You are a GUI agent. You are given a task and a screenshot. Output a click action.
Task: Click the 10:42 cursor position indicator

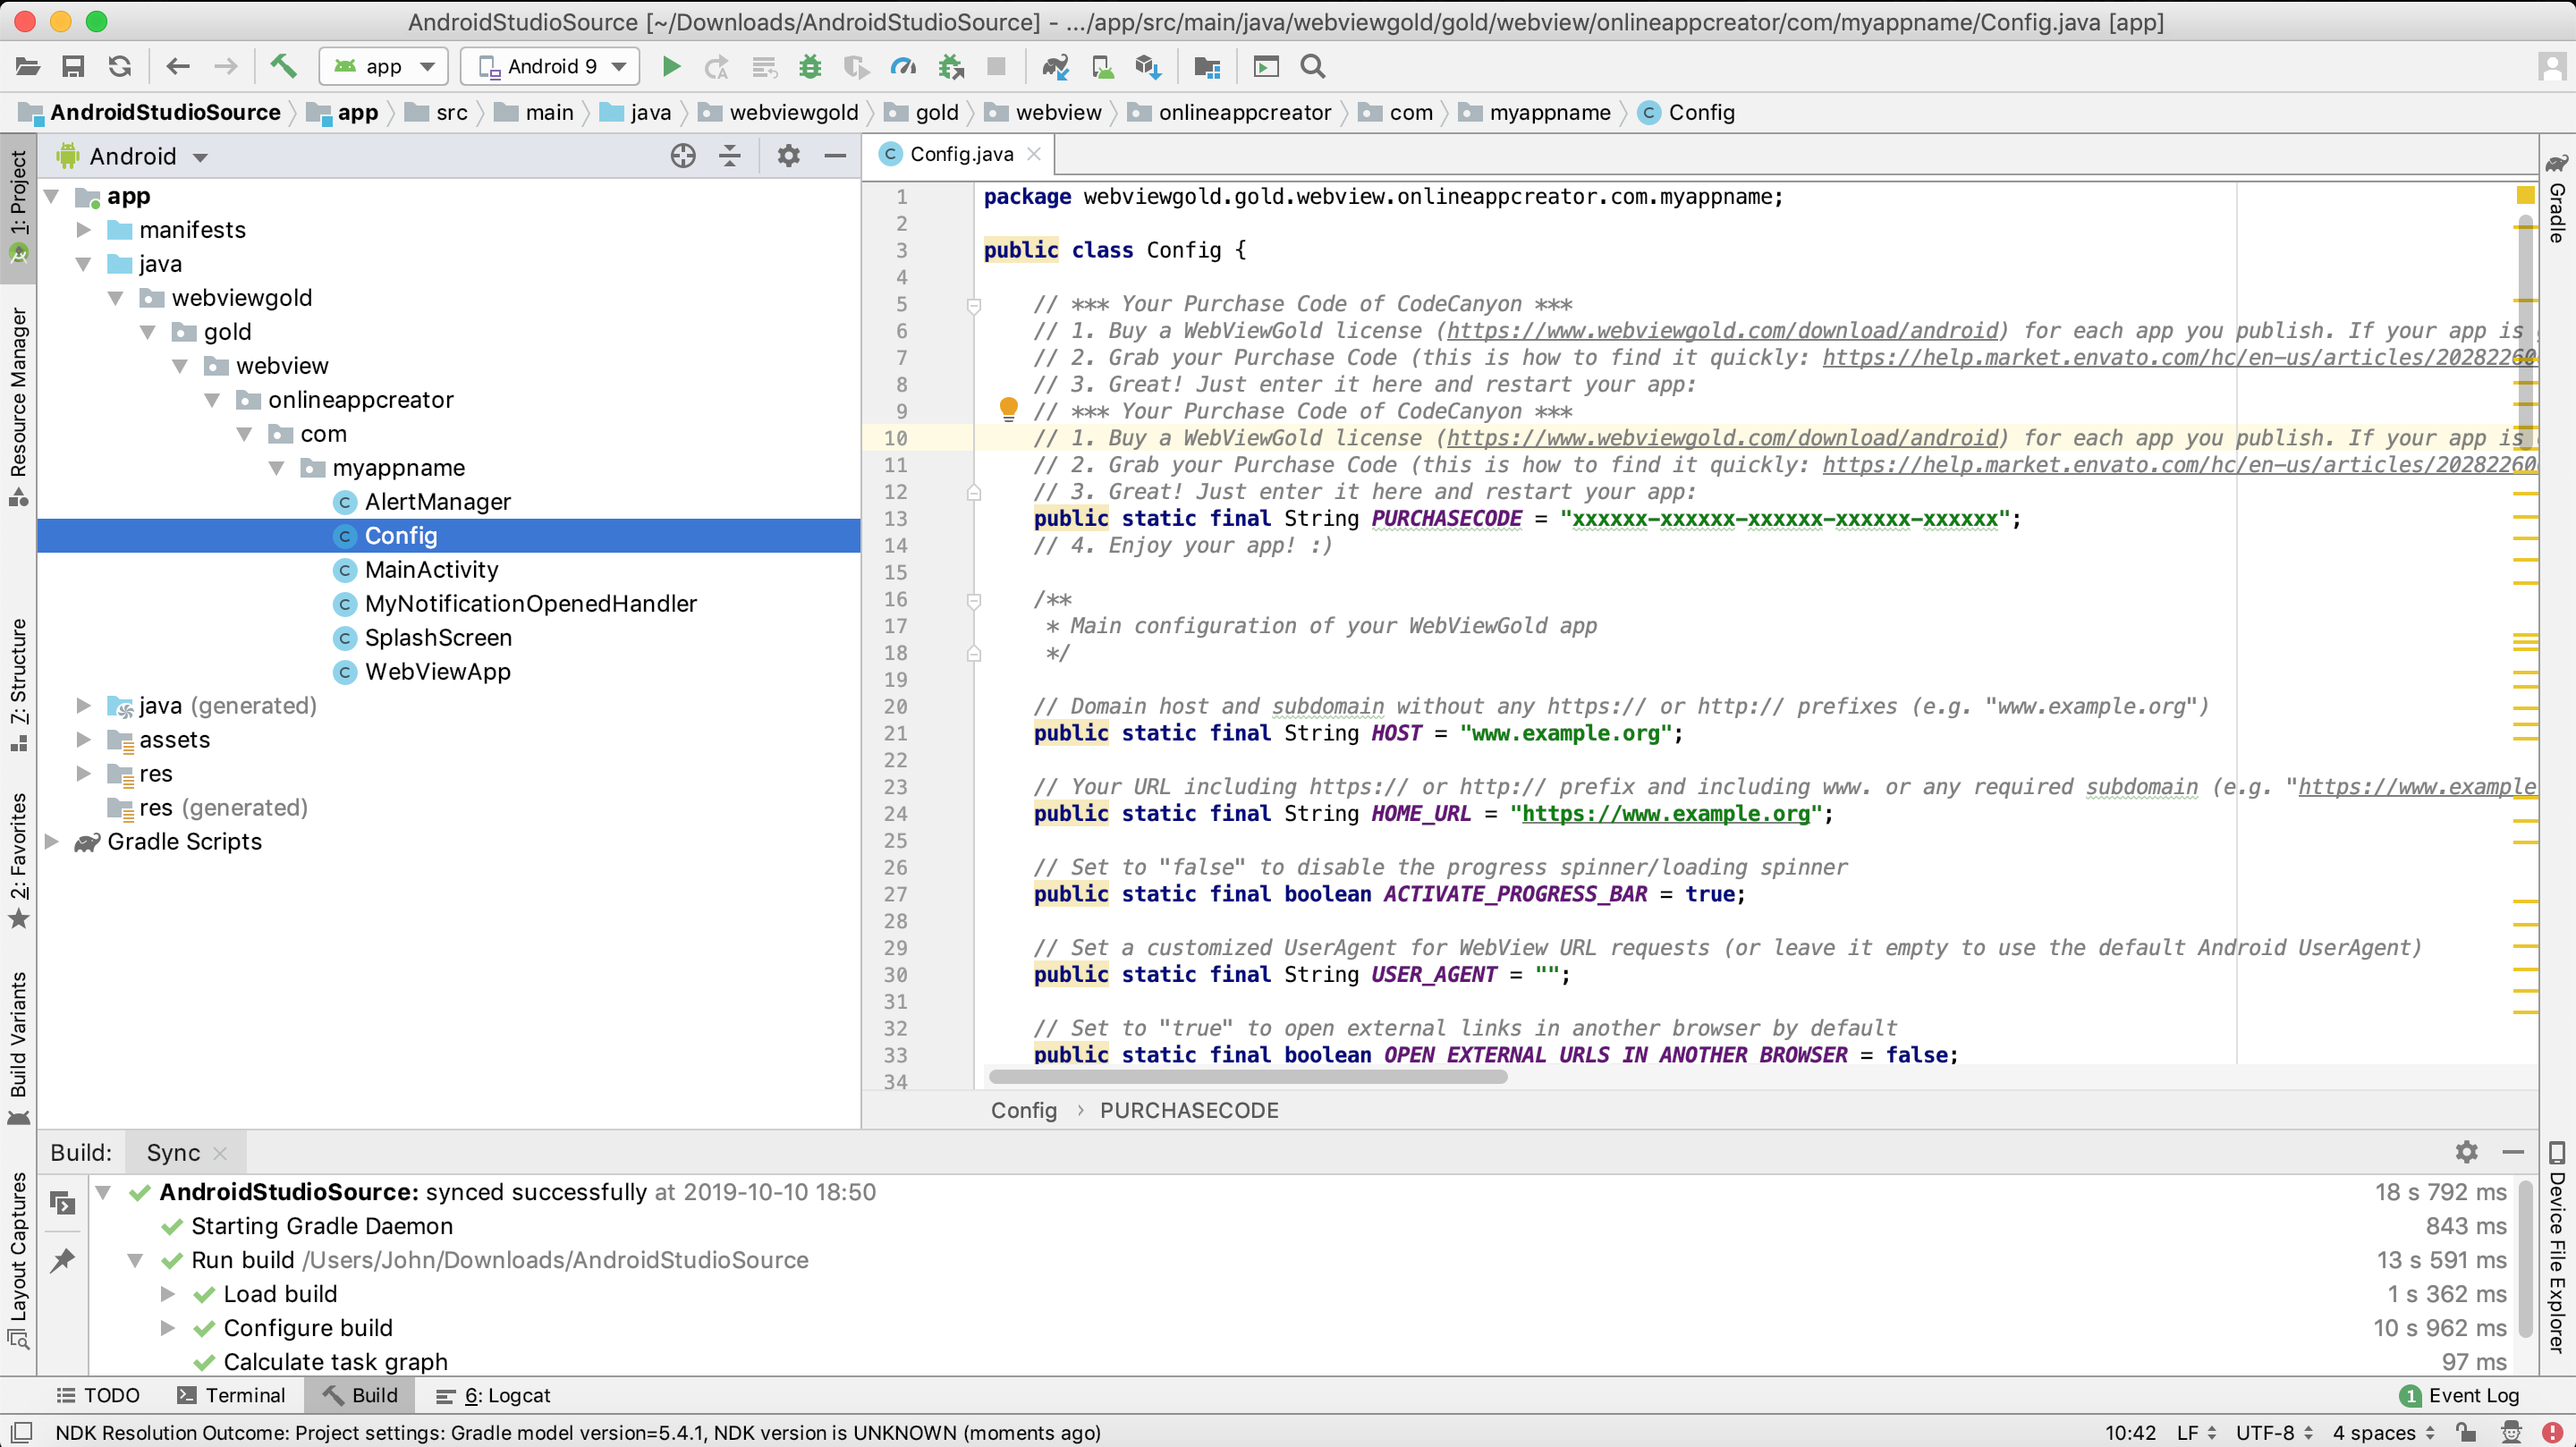[x=2130, y=1433]
